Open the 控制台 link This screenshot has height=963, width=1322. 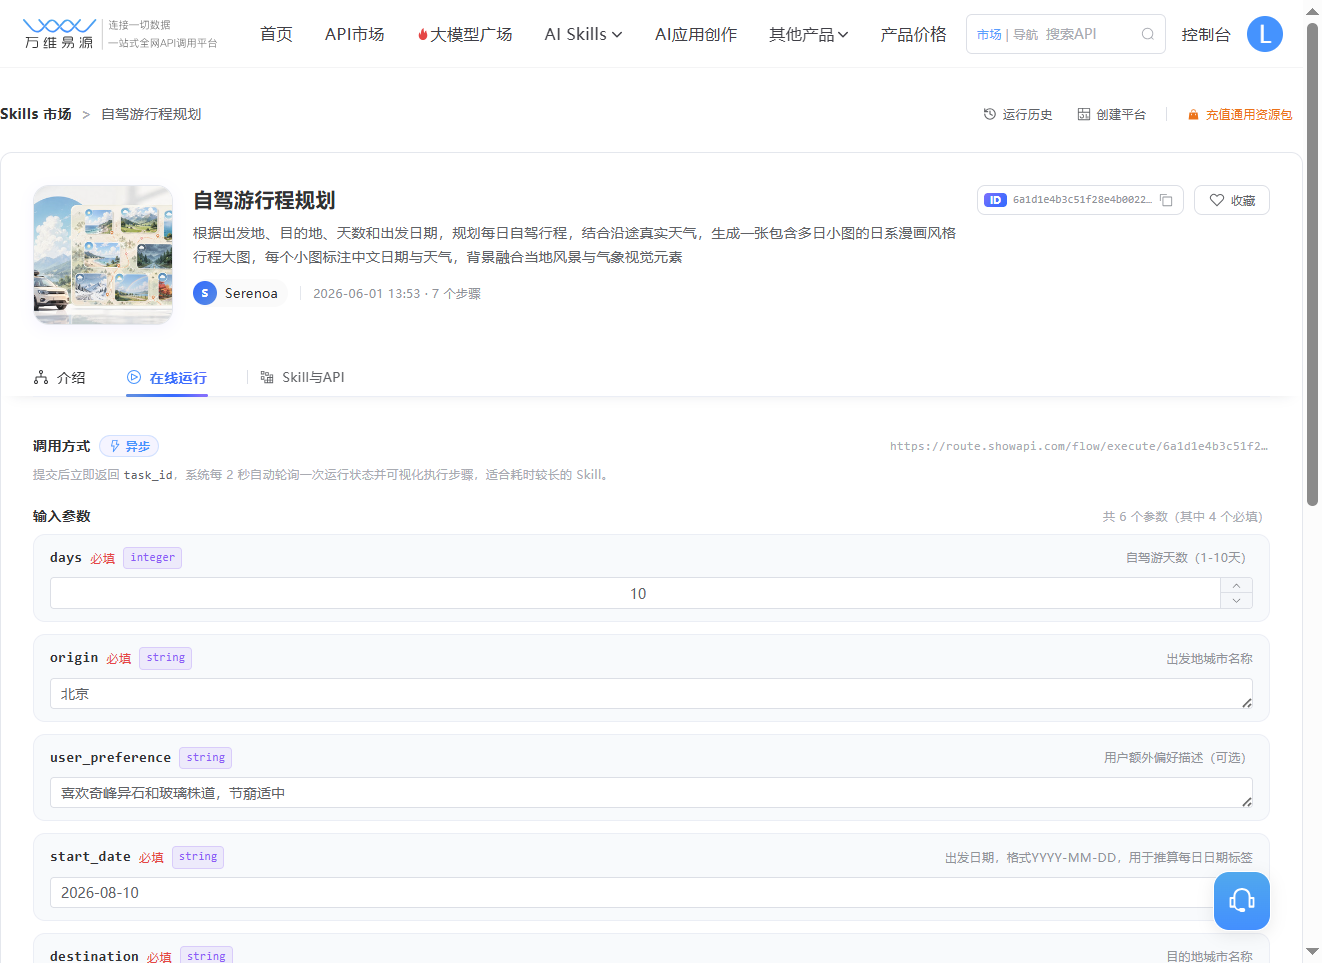[1205, 34]
